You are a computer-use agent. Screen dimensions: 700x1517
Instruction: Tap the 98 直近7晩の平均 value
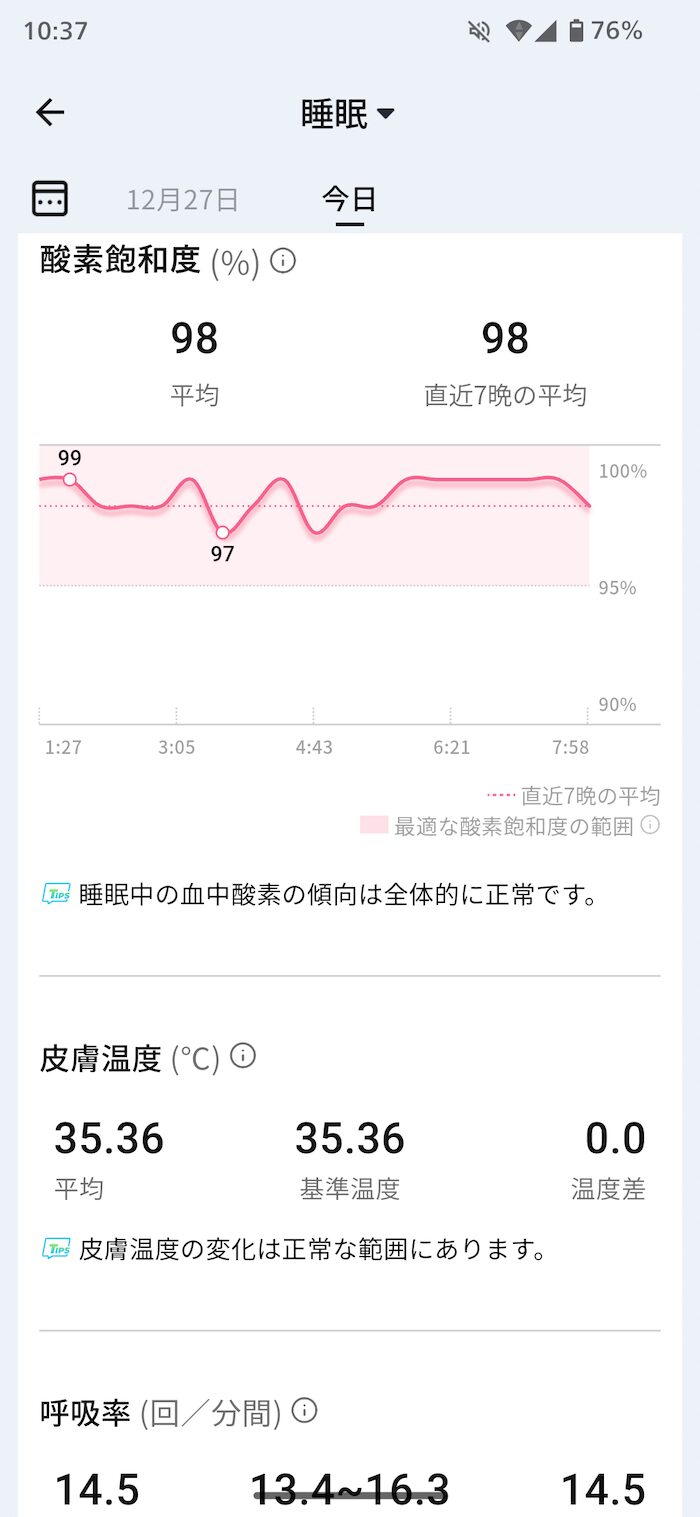pos(505,339)
